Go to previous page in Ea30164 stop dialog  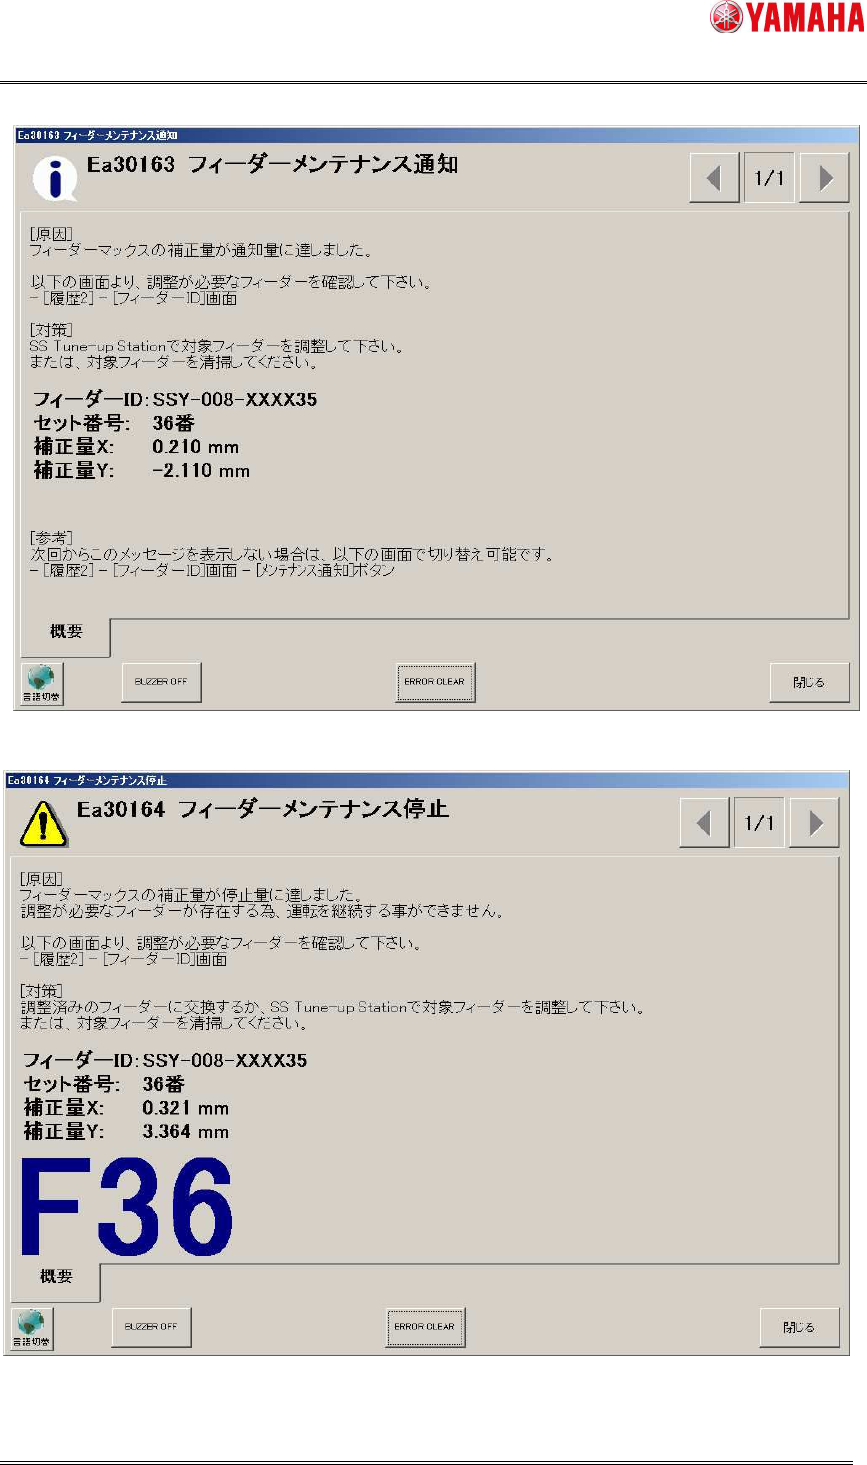704,823
